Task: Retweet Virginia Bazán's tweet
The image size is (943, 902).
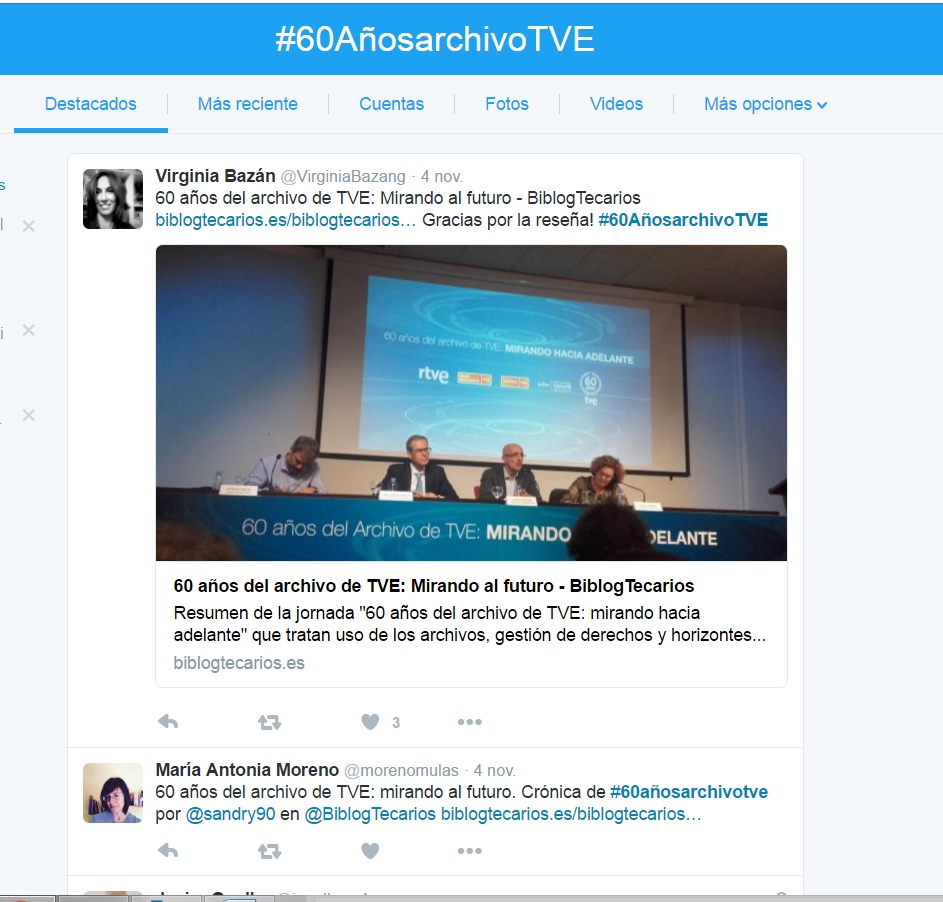Action: click(x=269, y=722)
